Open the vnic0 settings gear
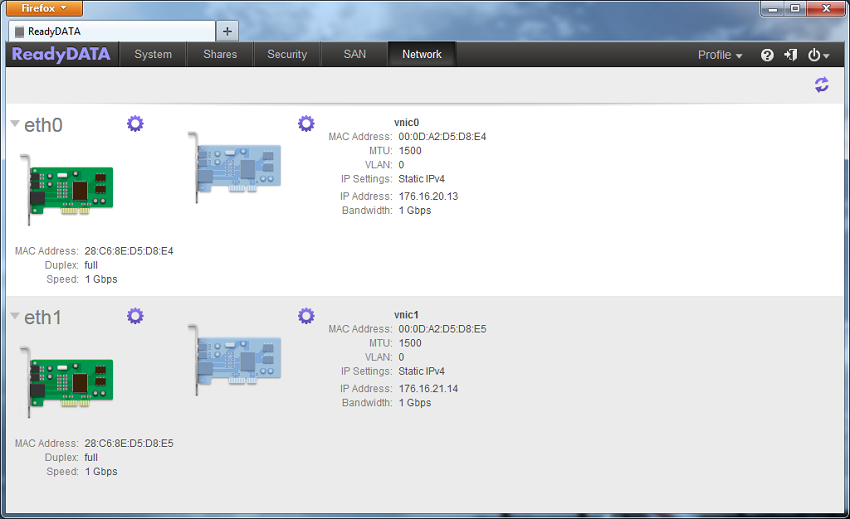The width and height of the screenshot is (850, 519). (x=306, y=124)
